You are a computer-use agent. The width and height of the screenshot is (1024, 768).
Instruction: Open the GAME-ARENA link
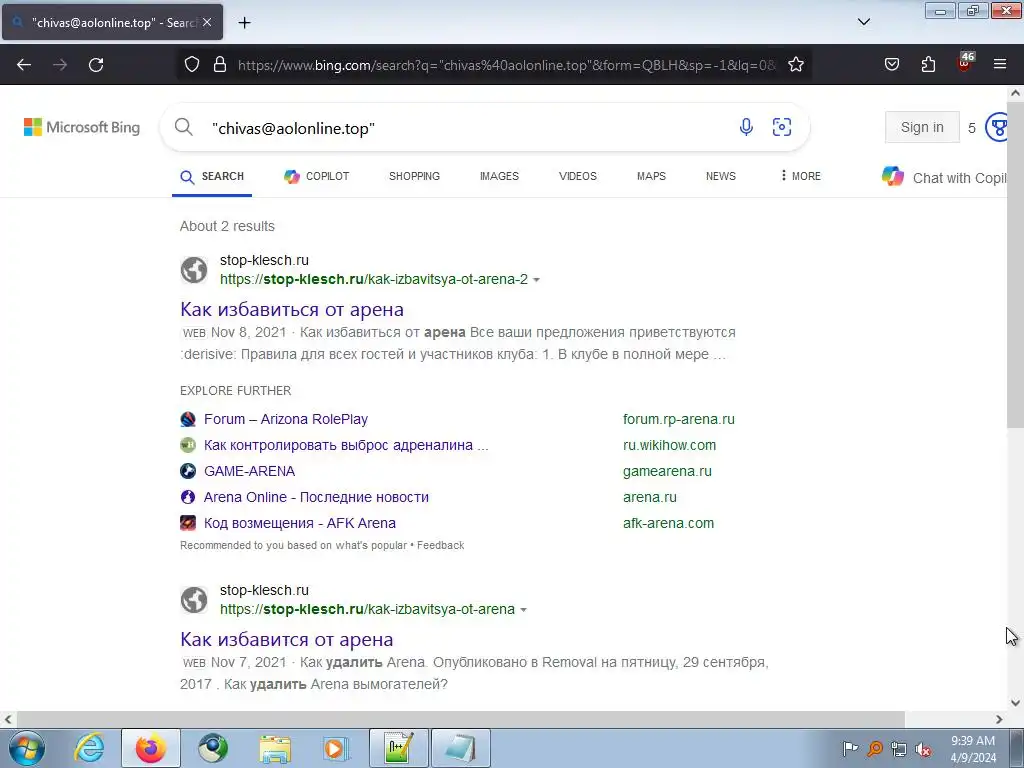(x=249, y=472)
